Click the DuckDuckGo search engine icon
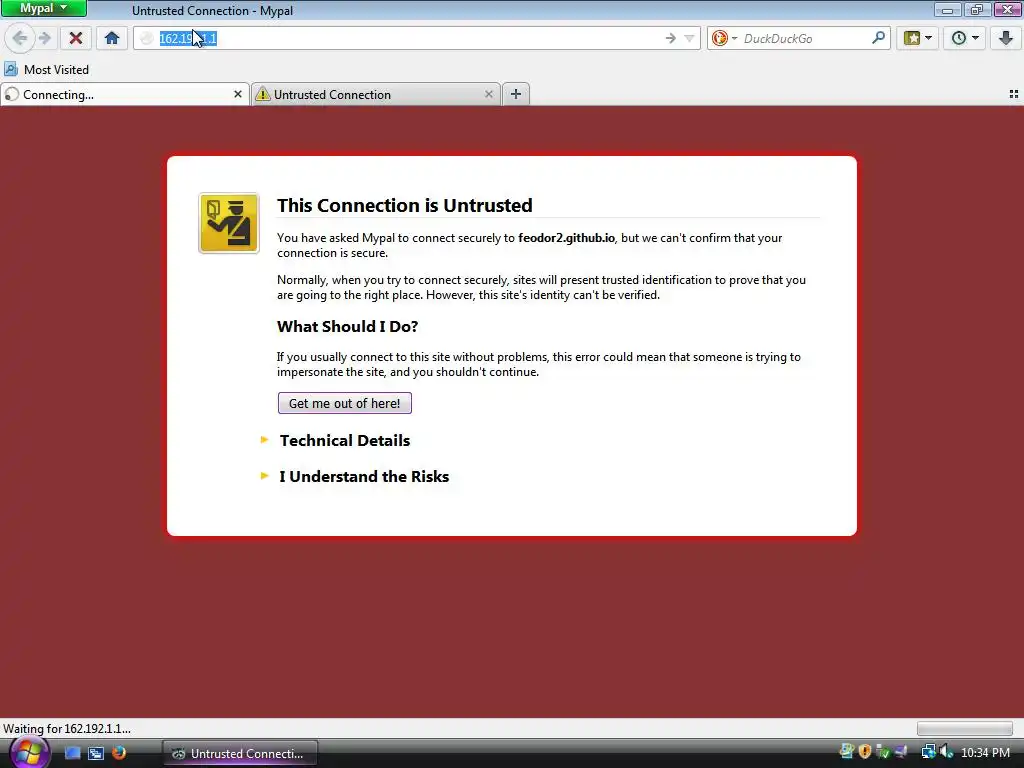The image size is (1024, 768). click(720, 39)
